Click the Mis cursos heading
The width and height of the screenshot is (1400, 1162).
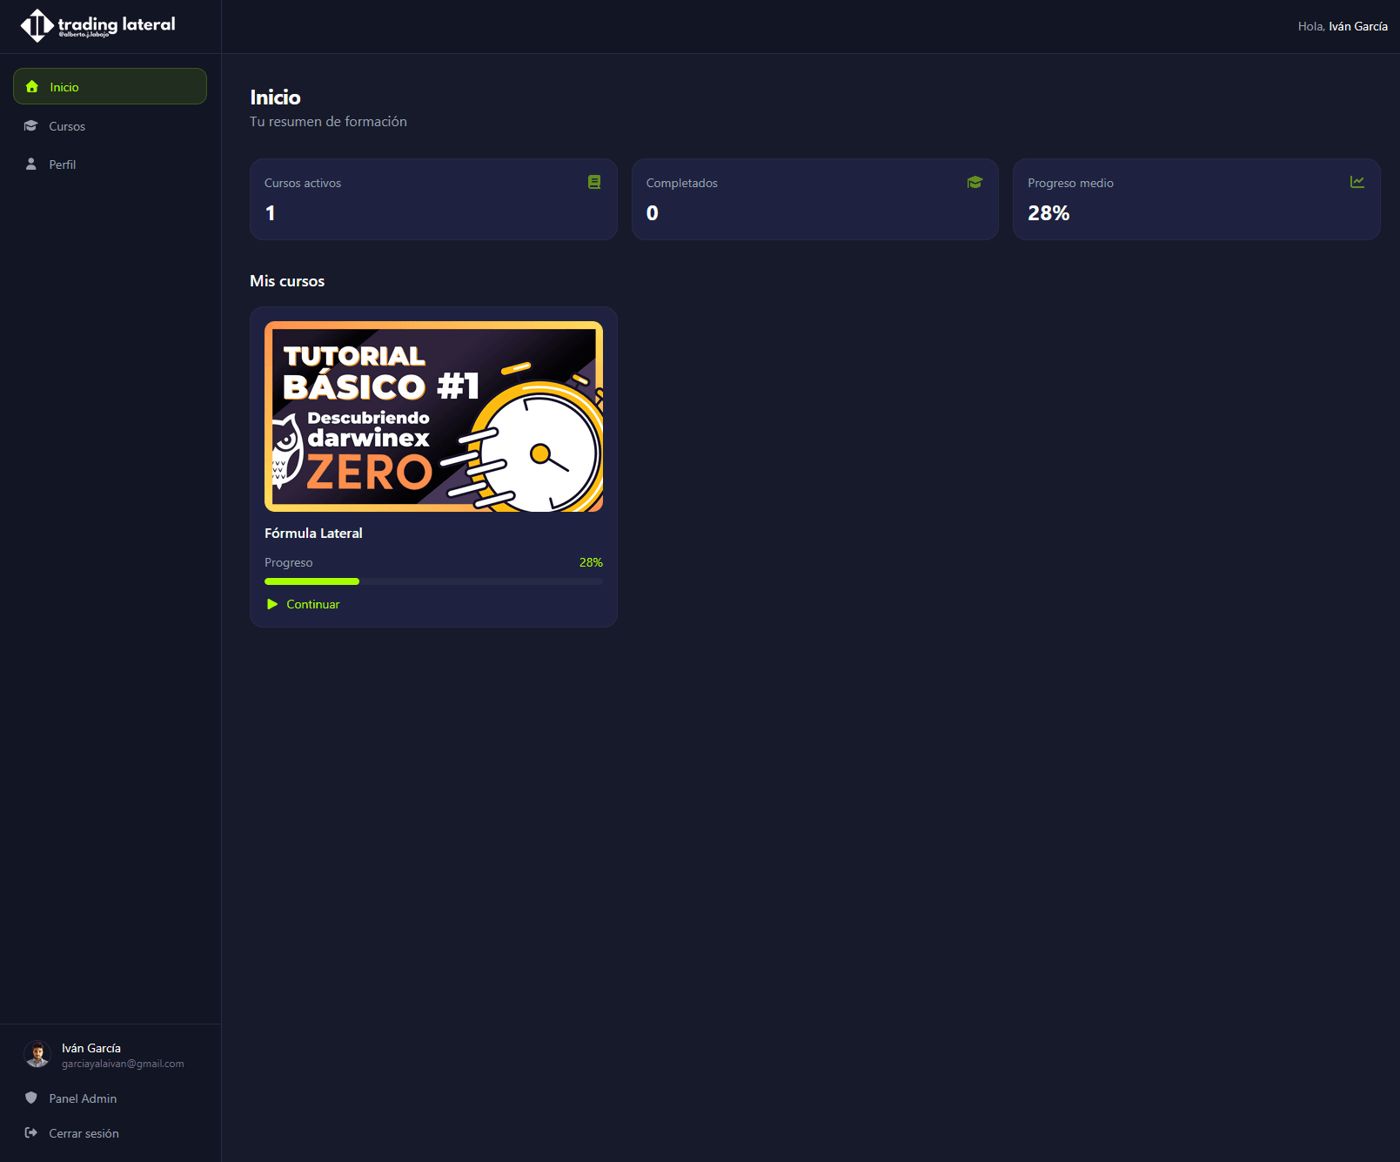(x=287, y=281)
